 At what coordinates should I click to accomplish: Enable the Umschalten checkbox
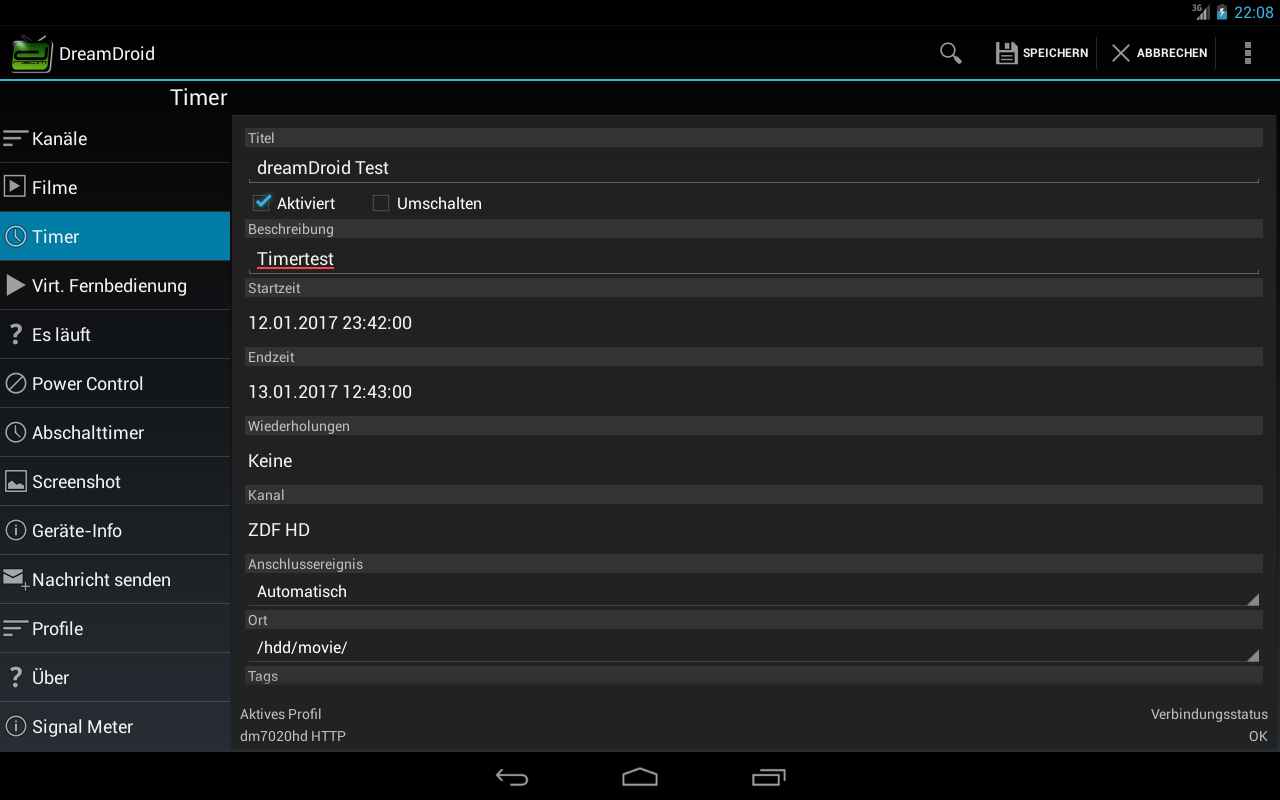(381, 203)
